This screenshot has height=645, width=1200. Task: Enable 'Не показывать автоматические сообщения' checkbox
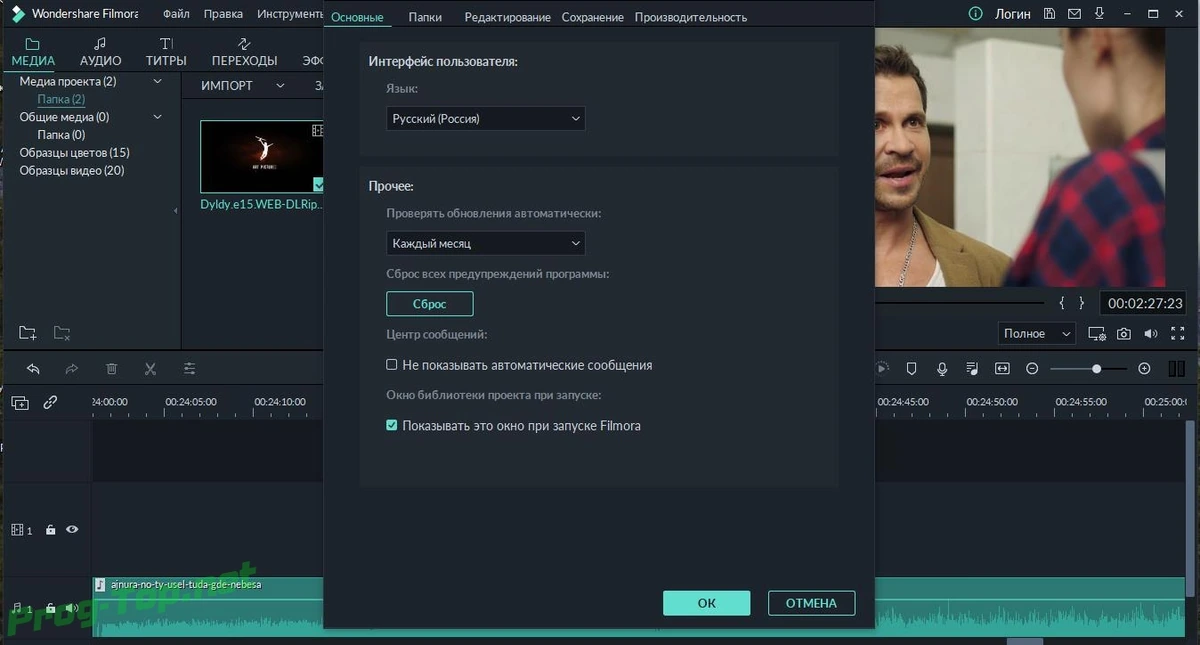(392, 365)
